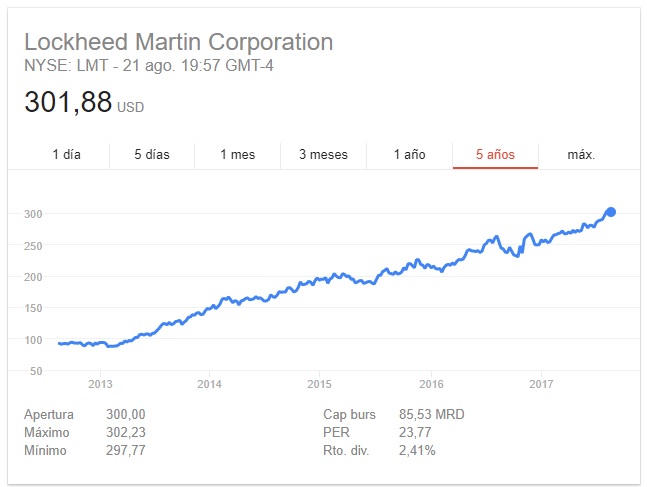Click the 'Cap burs' value 85,53 MRD
This screenshot has width=647, height=487.
pyautogui.click(x=431, y=414)
